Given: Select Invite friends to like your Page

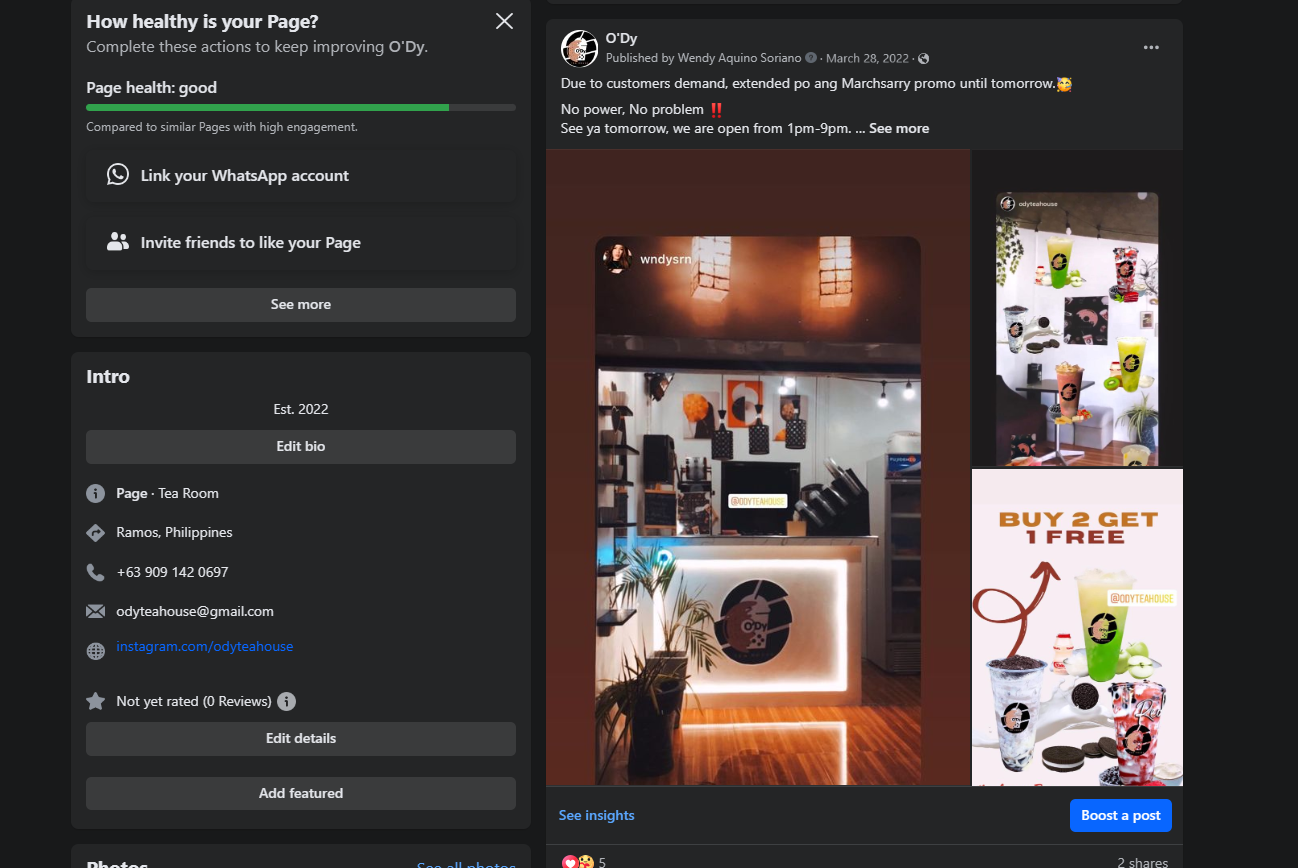Looking at the screenshot, I should [301, 242].
